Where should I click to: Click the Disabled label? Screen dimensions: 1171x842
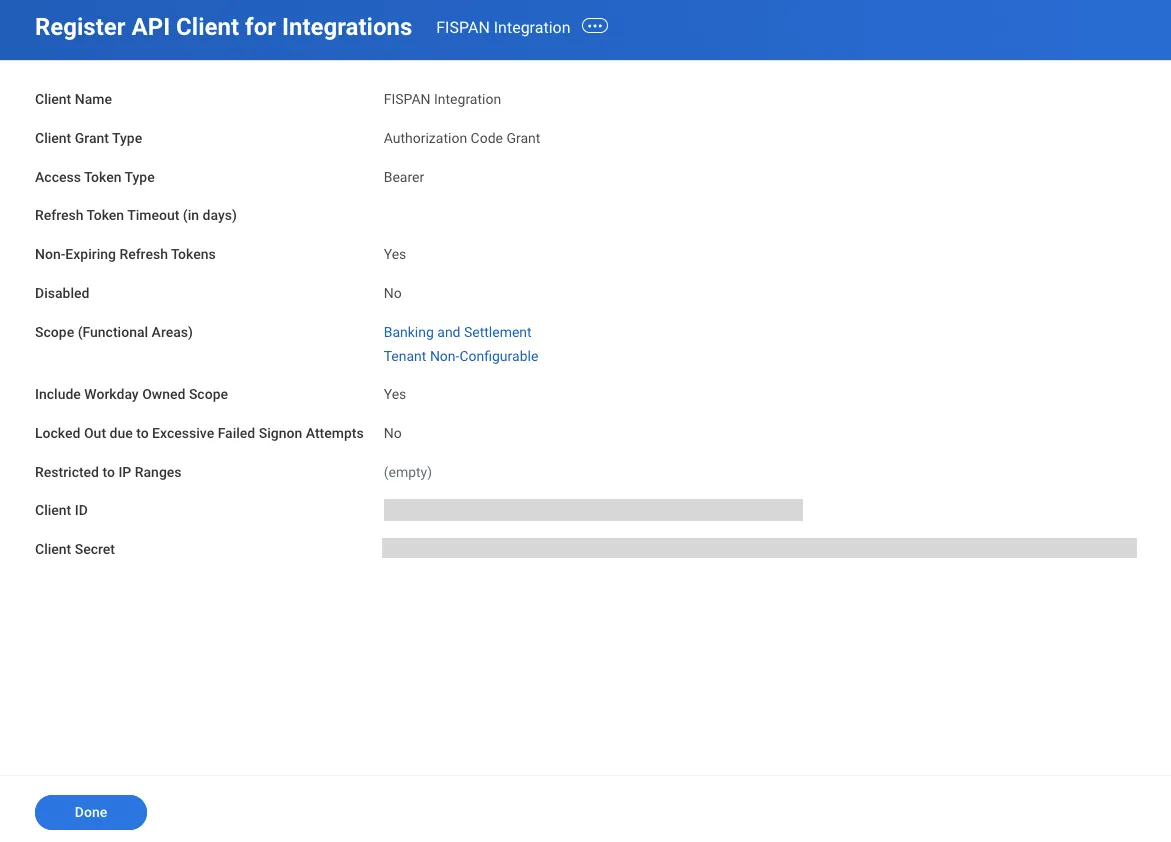[x=62, y=293]
